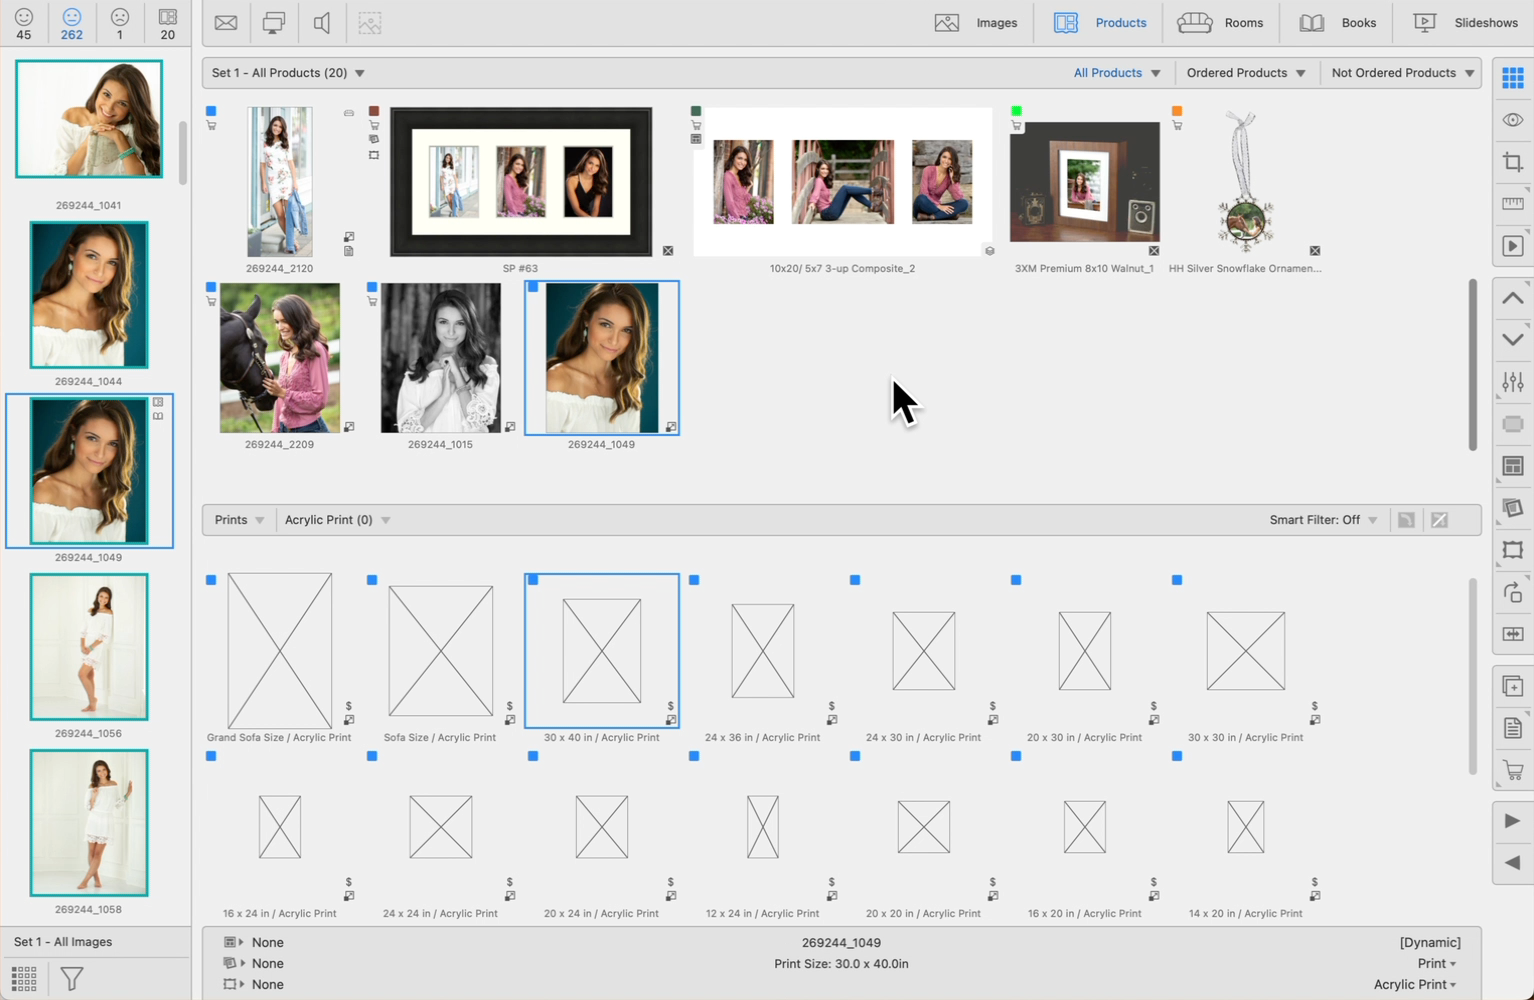Click the email envelope icon in toolbar

click(226, 23)
